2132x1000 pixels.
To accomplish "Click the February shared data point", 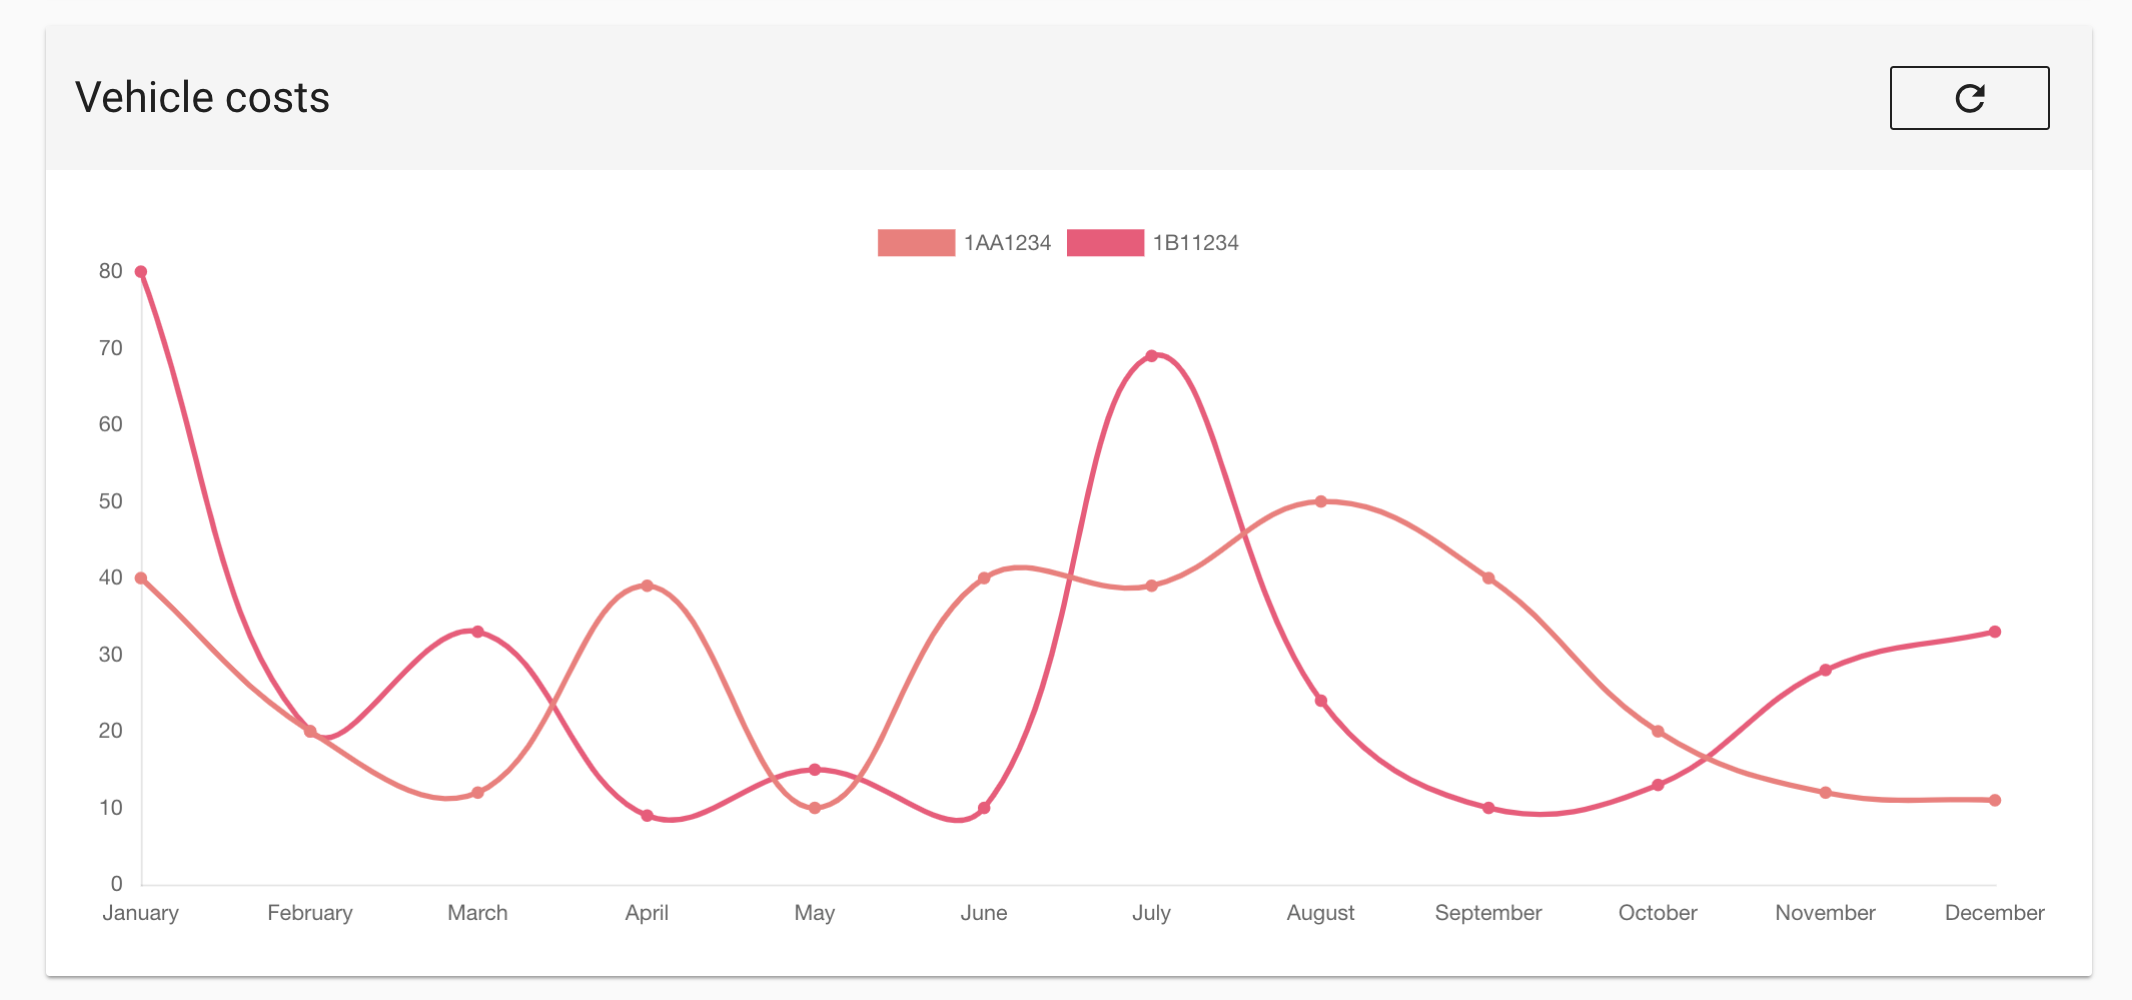I will tap(310, 732).
